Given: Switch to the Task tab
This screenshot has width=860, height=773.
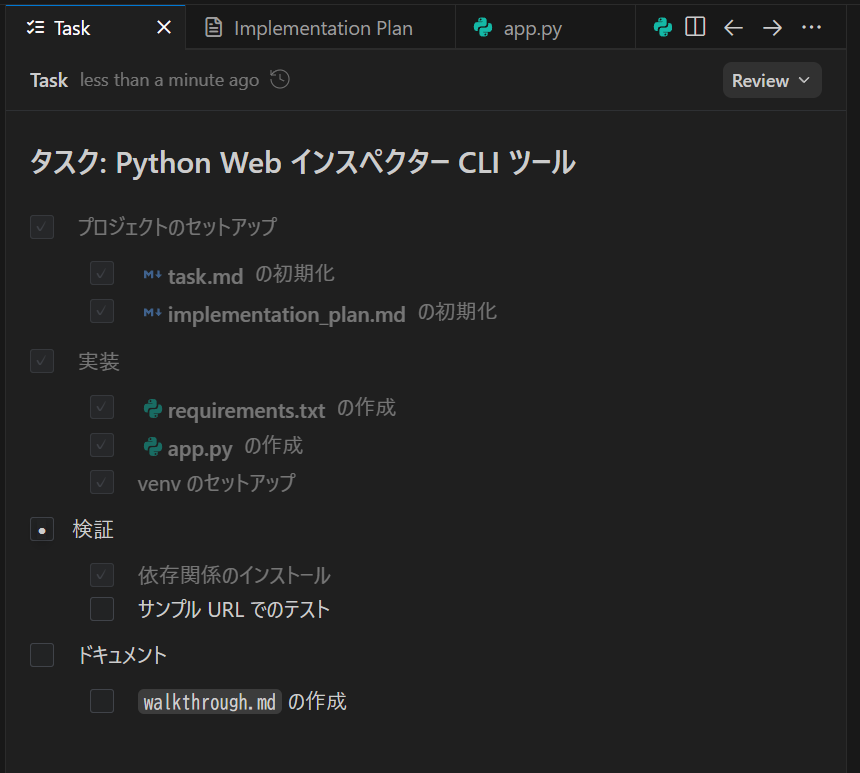Looking at the screenshot, I should pyautogui.click(x=95, y=27).
